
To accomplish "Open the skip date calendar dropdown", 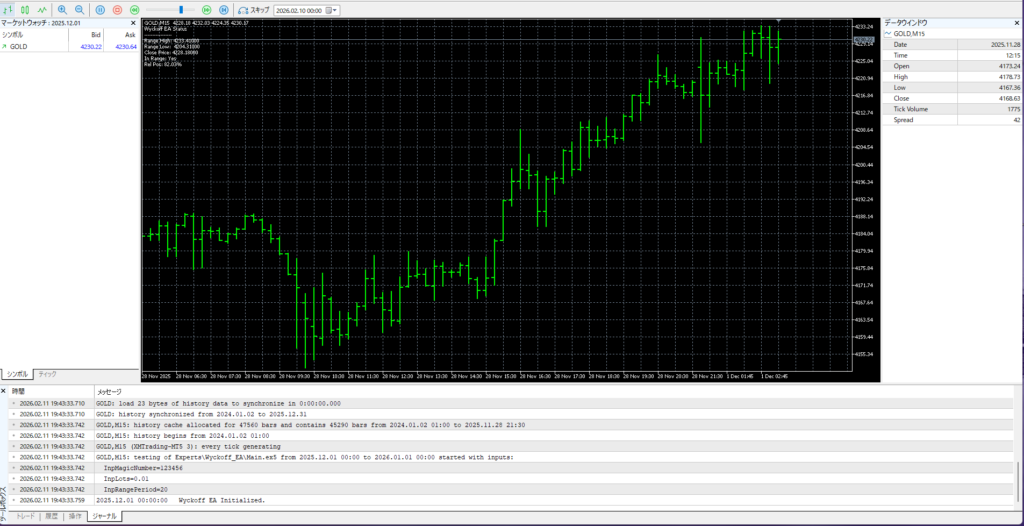I will [333, 9].
